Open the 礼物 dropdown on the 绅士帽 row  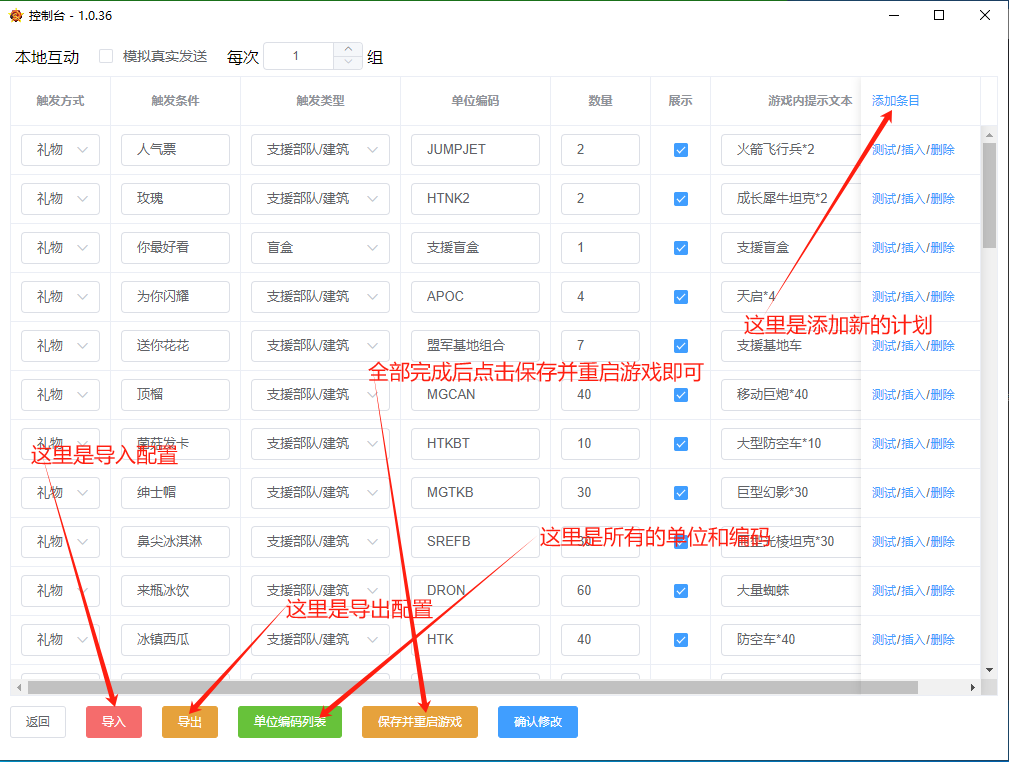click(60, 492)
